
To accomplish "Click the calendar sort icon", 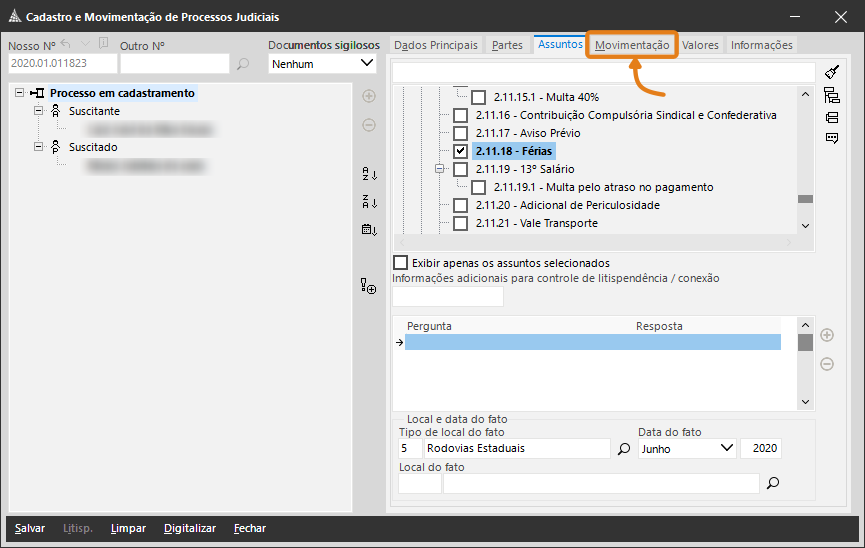I will [369, 230].
